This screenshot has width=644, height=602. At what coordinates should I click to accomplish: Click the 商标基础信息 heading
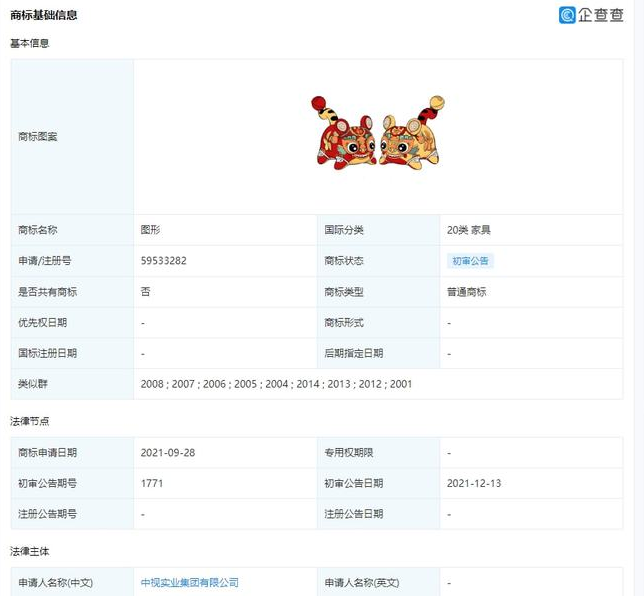coord(44,16)
